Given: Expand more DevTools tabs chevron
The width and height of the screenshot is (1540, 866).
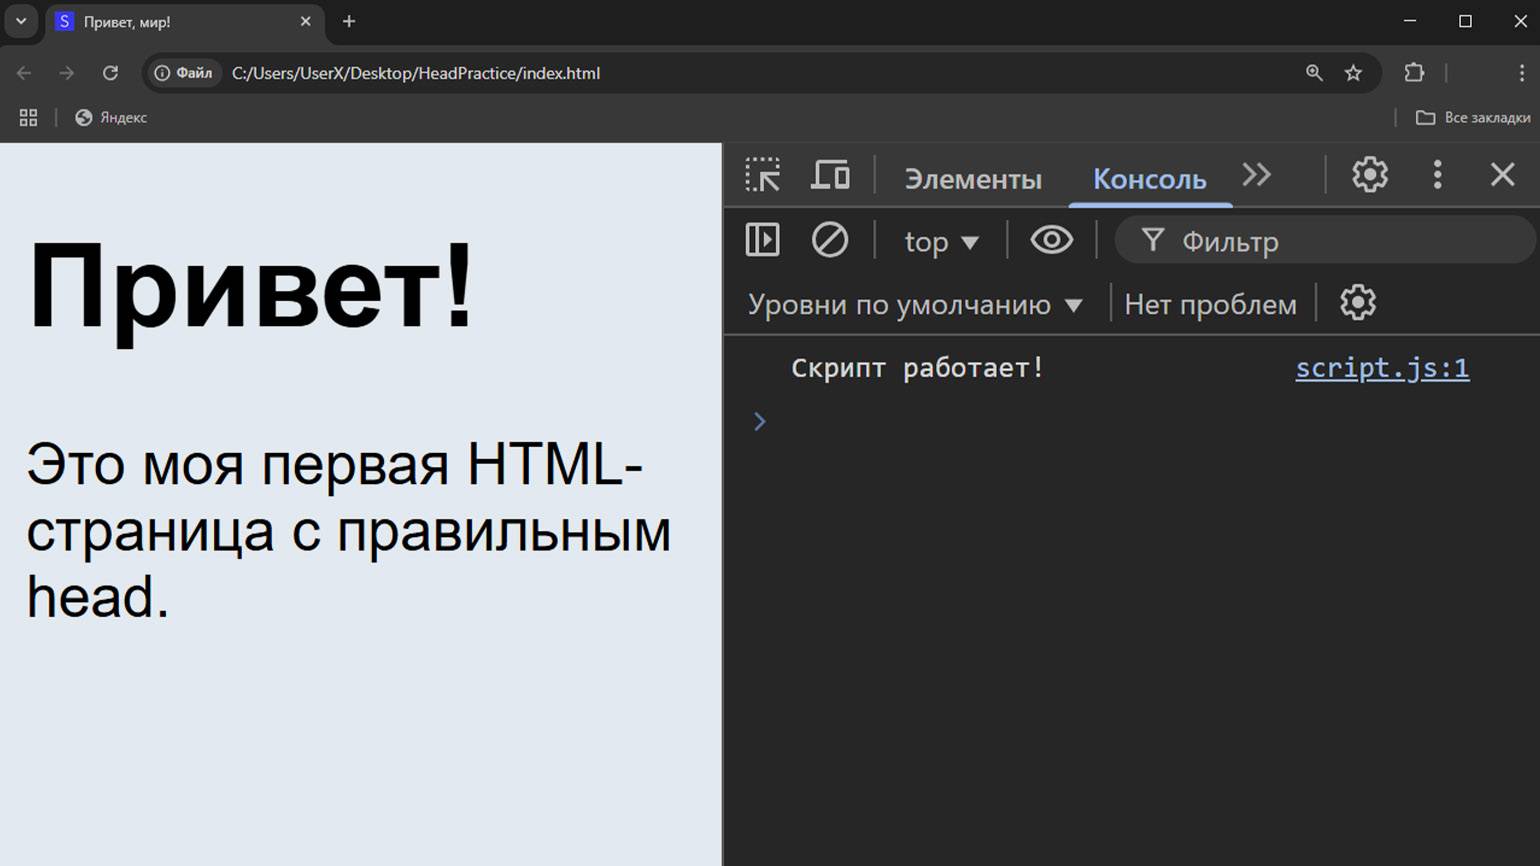Looking at the screenshot, I should [x=1257, y=175].
